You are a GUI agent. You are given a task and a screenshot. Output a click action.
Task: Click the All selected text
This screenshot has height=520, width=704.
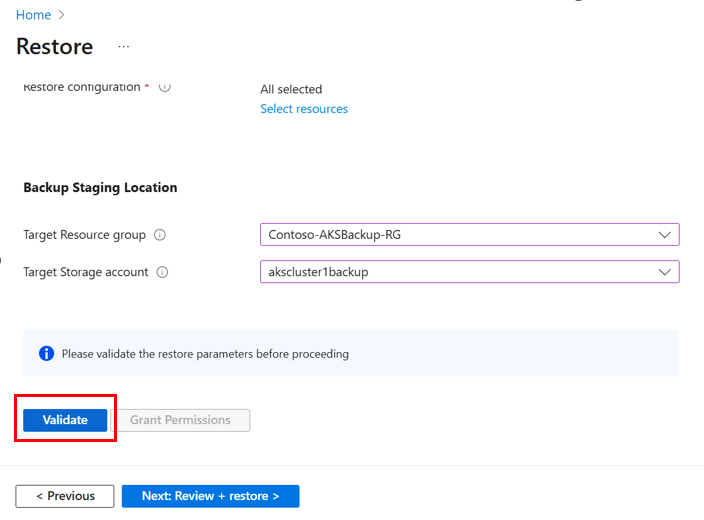291,89
